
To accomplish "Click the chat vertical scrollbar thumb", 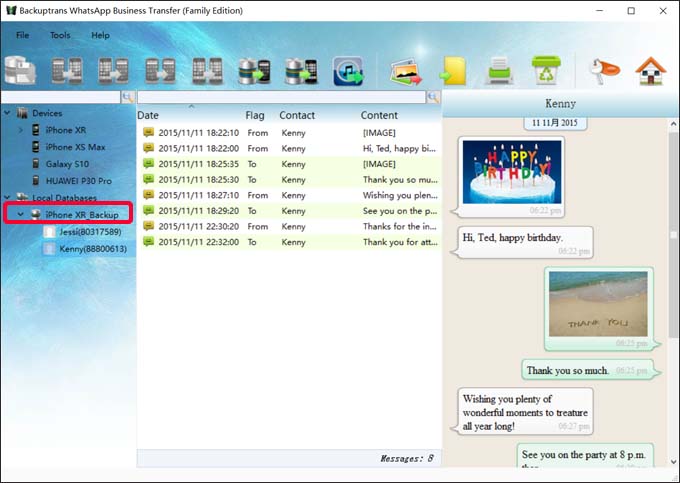I will point(673,235).
